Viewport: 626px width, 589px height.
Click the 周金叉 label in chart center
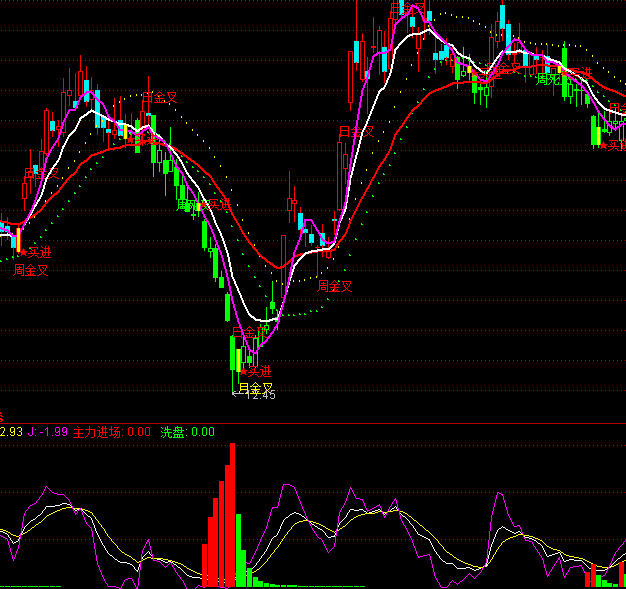coord(335,286)
